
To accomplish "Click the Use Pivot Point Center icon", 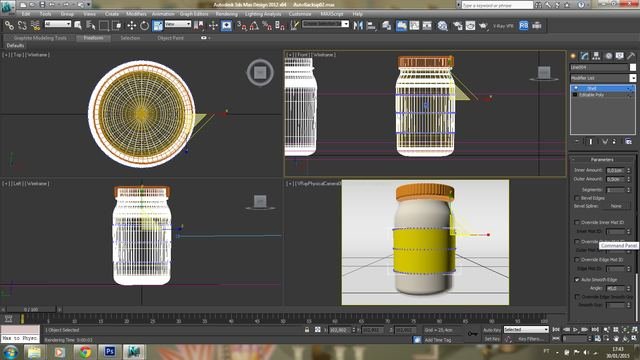I will pyautogui.click(x=199, y=26).
